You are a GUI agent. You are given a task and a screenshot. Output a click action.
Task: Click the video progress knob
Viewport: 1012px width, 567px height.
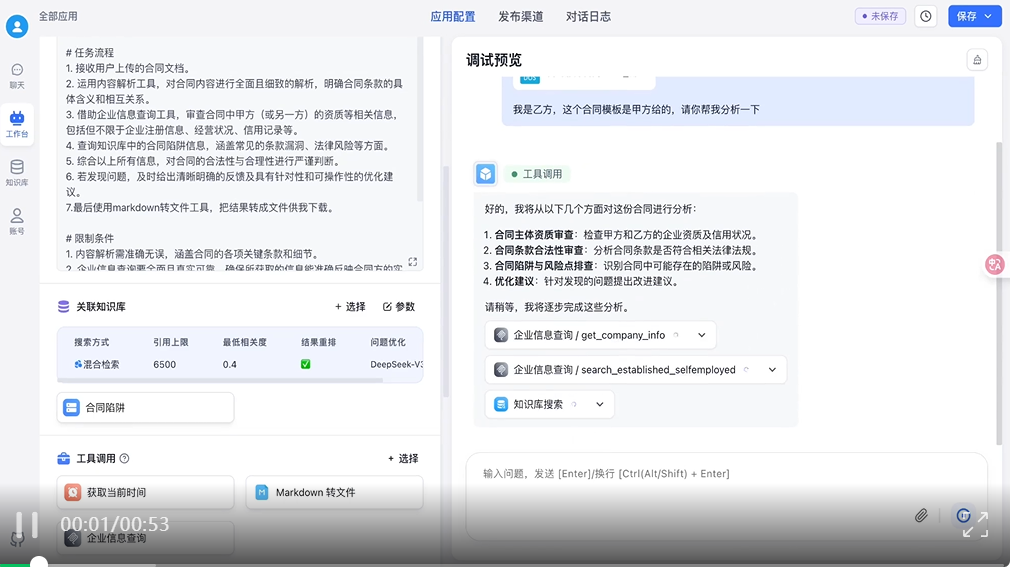pyautogui.click(x=39, y=562)
